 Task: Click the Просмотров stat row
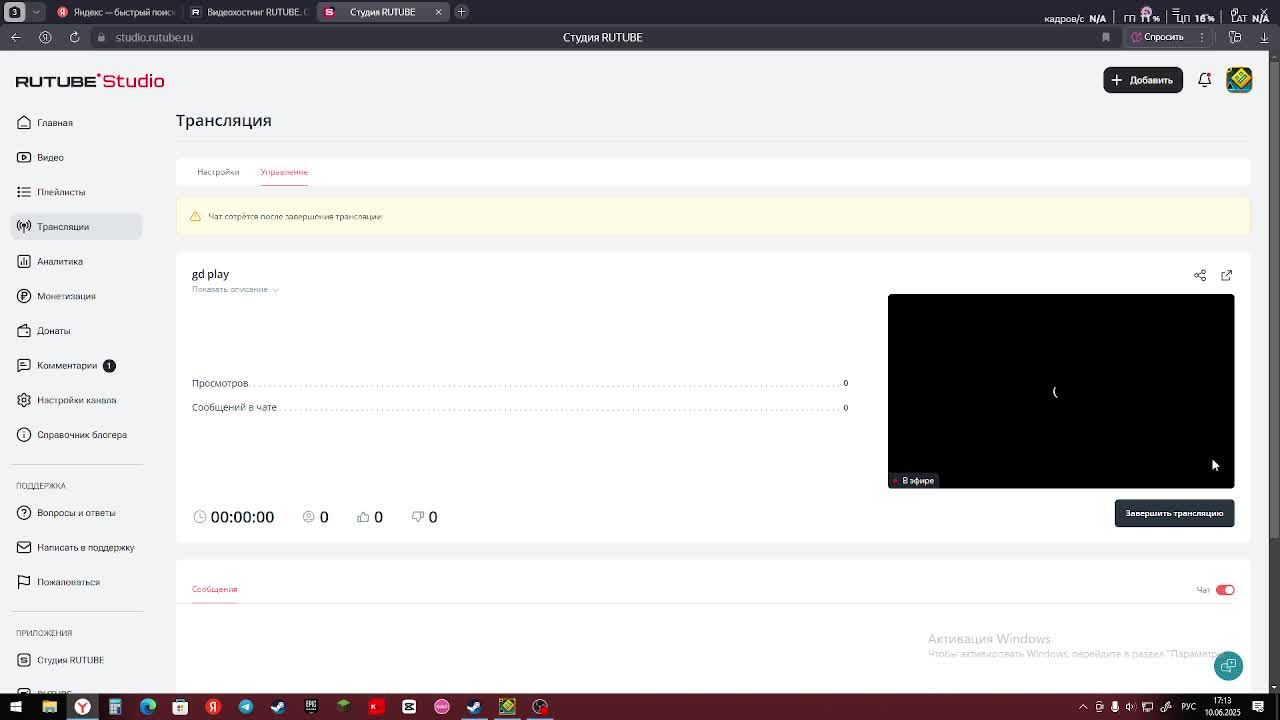click(x=520, y=383)
